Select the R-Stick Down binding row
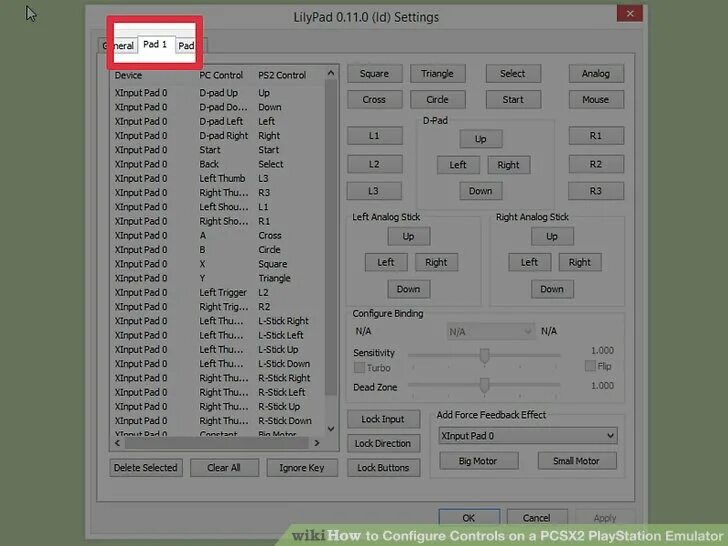Viewport: 728px width, 546px height. point(218,421)
